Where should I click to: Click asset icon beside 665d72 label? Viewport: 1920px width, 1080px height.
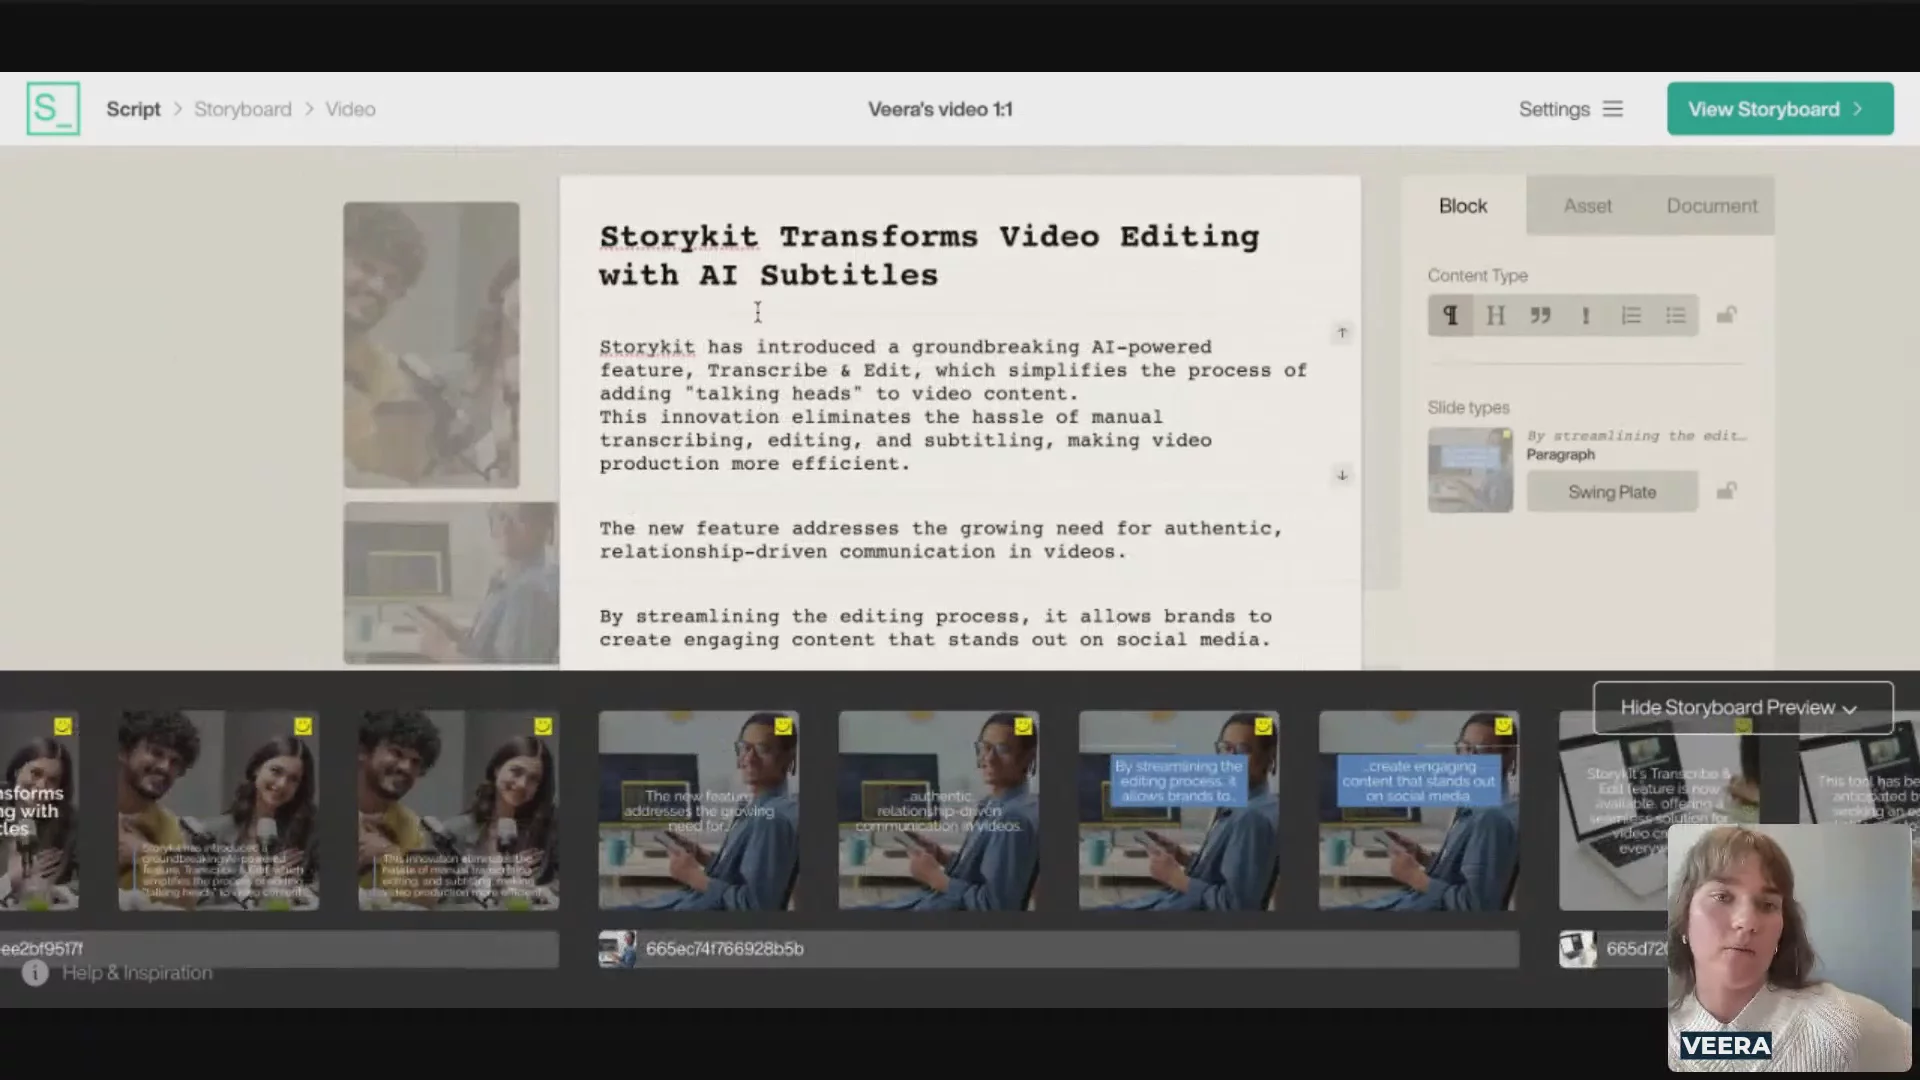[1577, 949]
